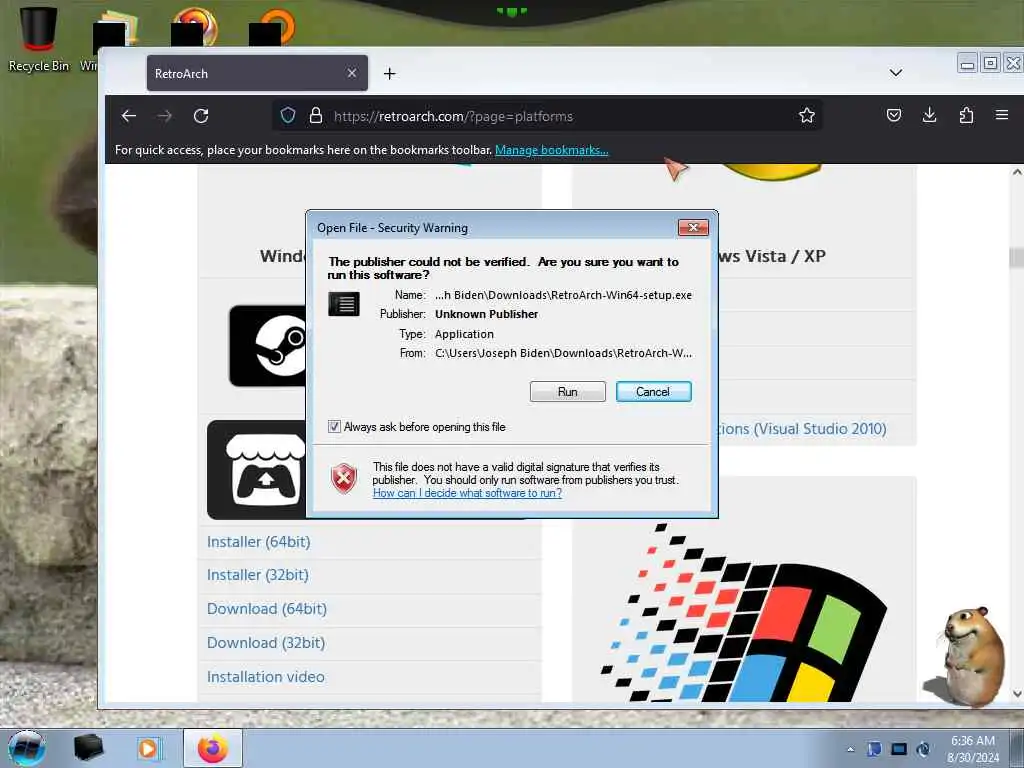Click the Manage bookmarks link
This screenshot has height=768, width=1024.
(x=551, y=150)
